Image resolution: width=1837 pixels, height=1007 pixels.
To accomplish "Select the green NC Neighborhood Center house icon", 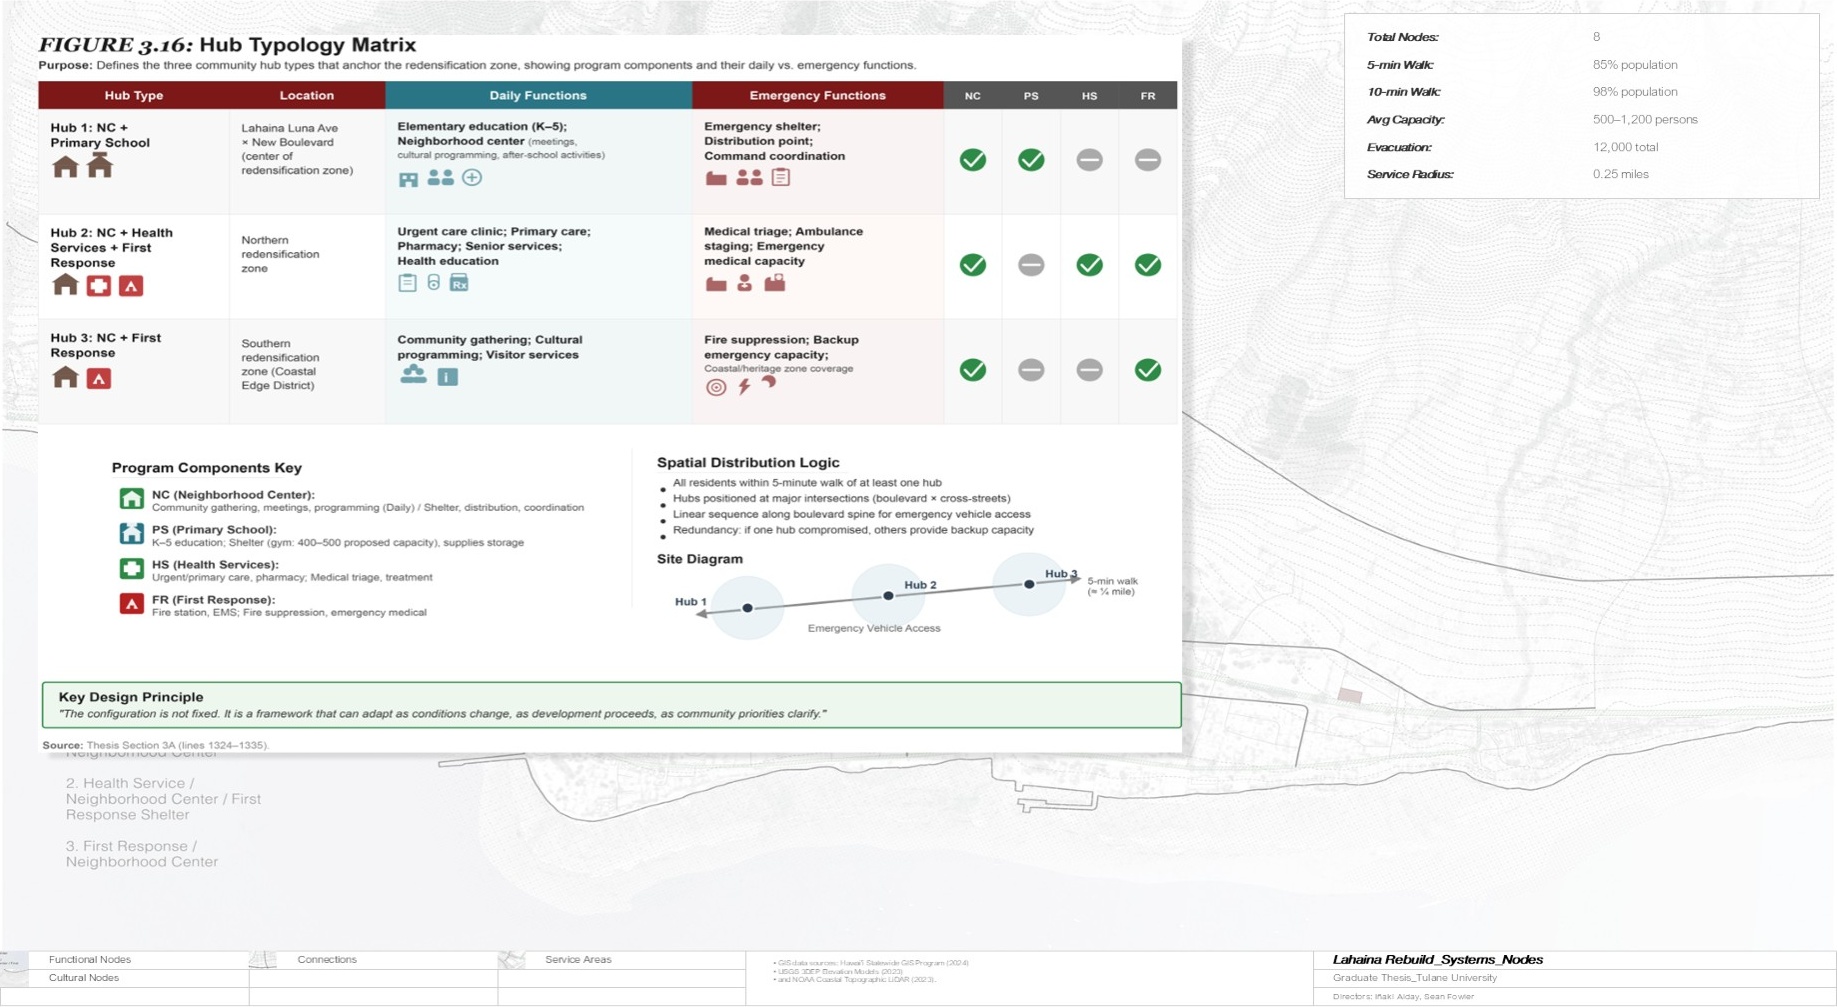I will 131,497.
